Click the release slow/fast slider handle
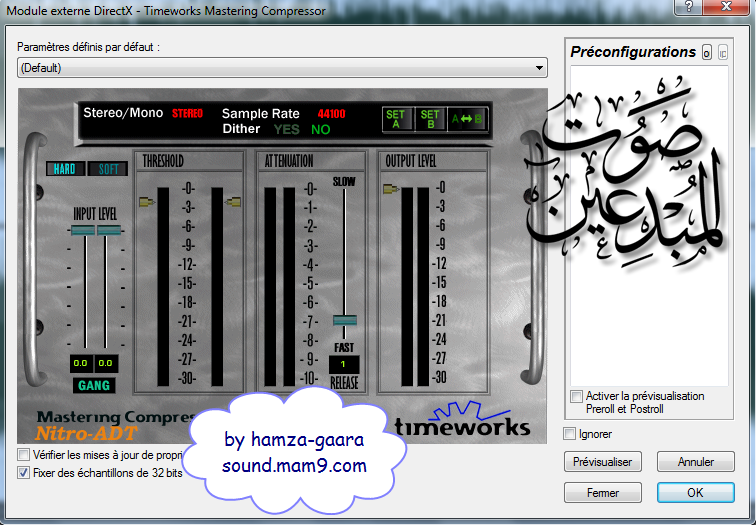The width and height of the screenshot is (756, 525). pyautogui.click(x=345, y=320)
